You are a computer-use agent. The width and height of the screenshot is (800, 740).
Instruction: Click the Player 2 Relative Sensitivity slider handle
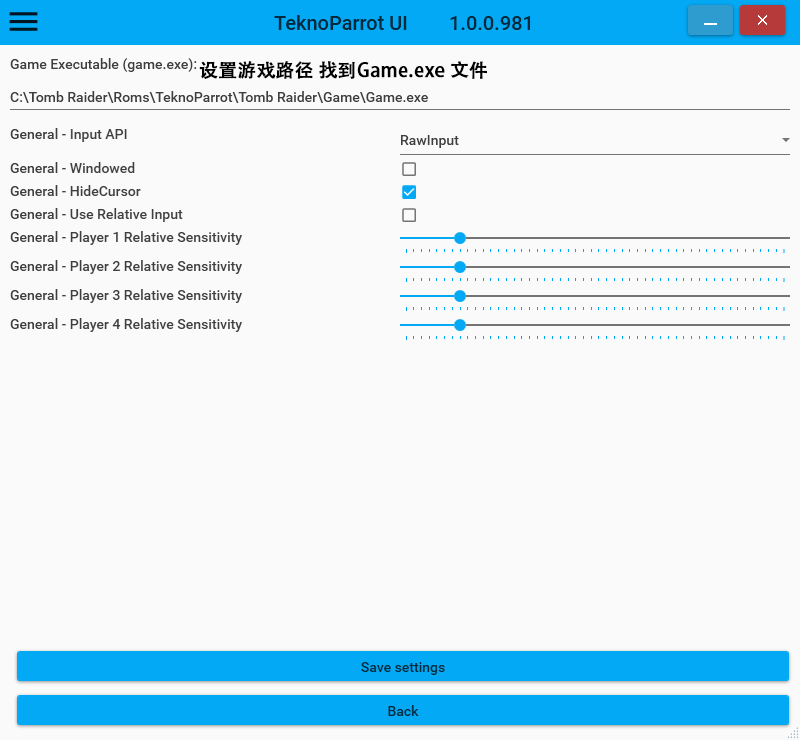460,267
